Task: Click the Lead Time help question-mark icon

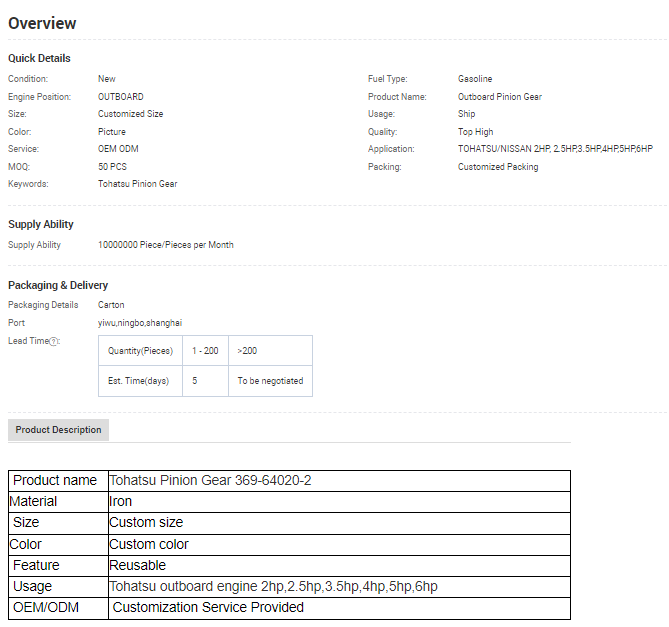Action: 55,342
